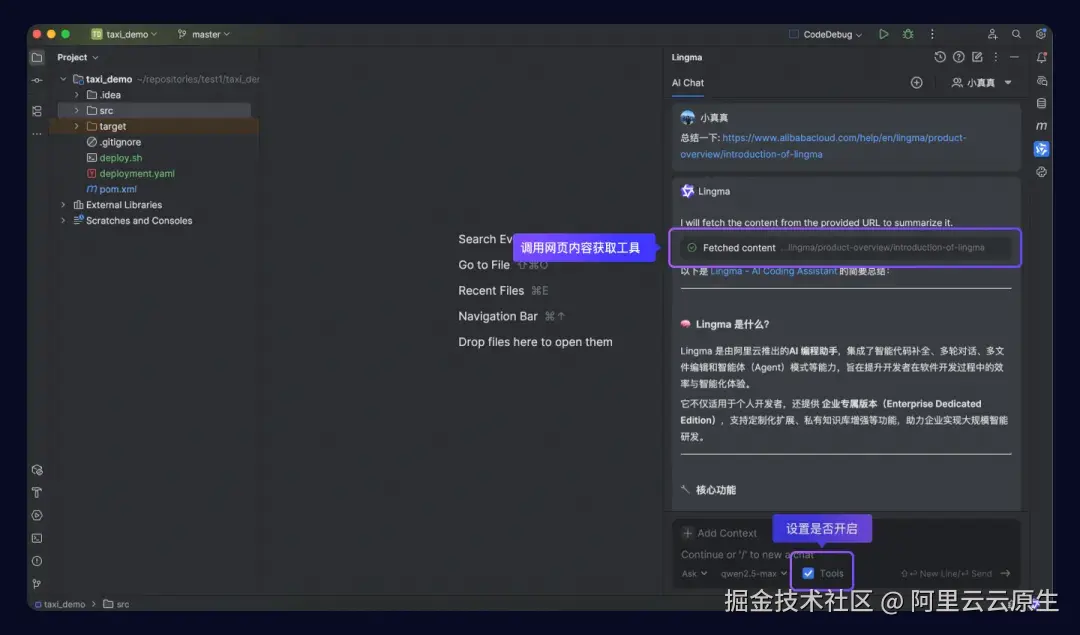Viewport: 1080px width, 635px height.
Task: Show Lingma chat history
Action: 939,57
